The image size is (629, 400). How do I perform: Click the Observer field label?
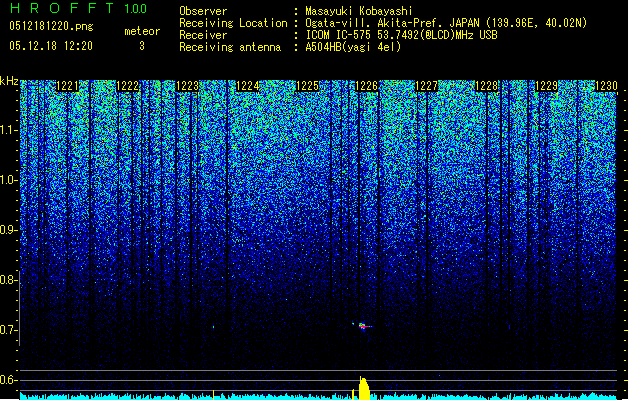pyautogui.click(x=203, y=11)
